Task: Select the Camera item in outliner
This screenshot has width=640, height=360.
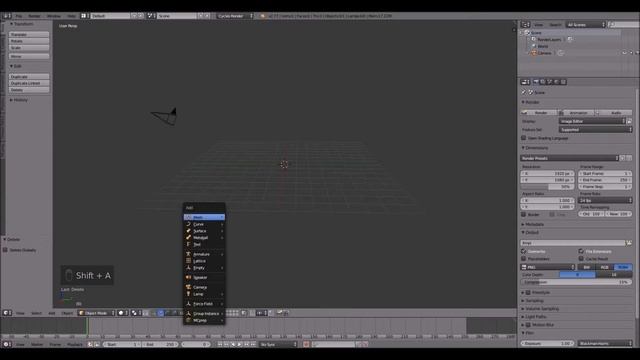Action: tap(544, 53)
